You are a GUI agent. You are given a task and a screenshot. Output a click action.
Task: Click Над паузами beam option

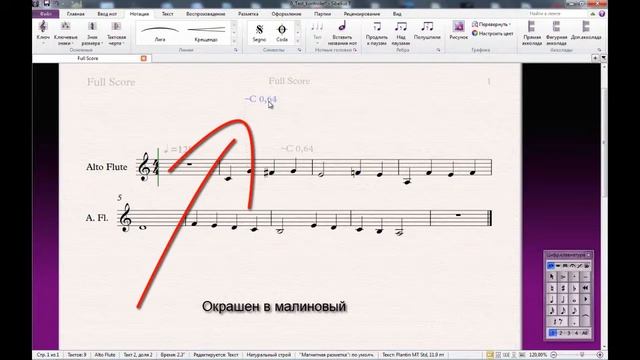[400, 33]
